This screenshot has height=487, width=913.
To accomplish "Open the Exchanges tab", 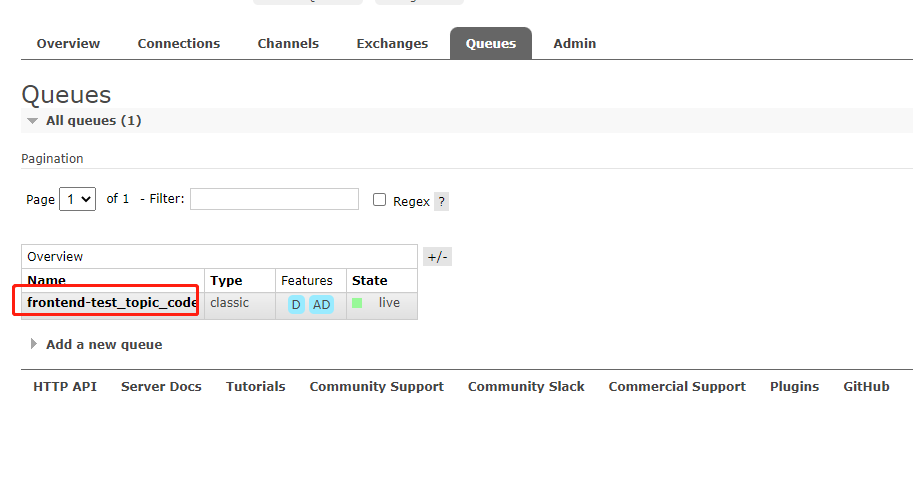I will (392, 44).
